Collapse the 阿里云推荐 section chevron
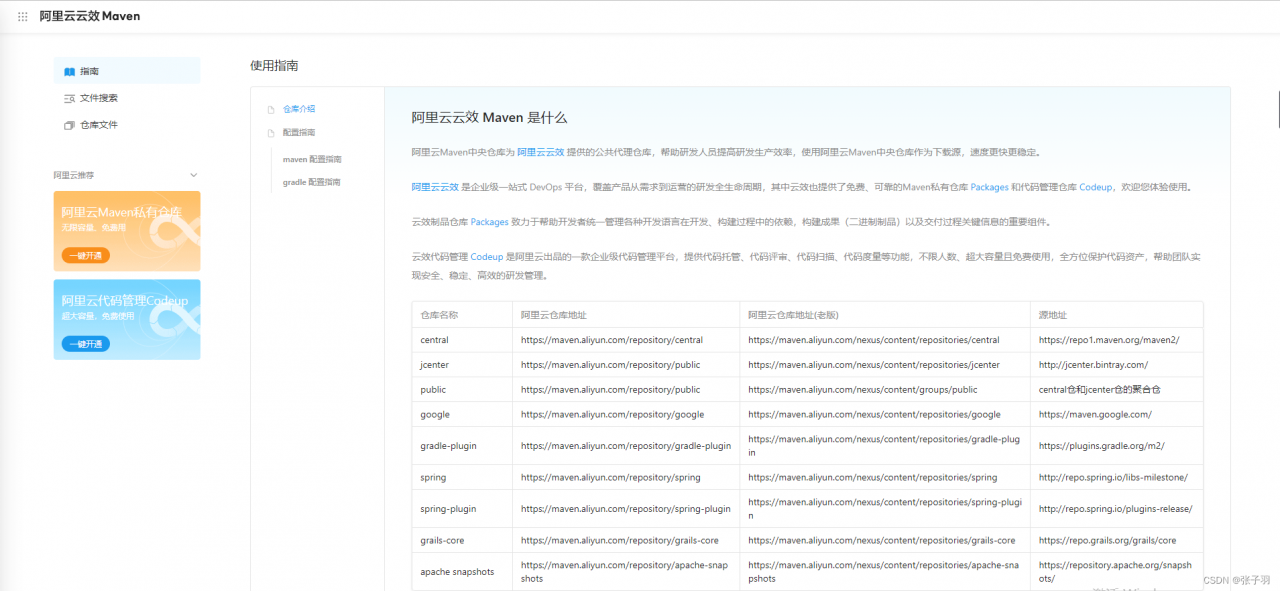 click(194, 175)
